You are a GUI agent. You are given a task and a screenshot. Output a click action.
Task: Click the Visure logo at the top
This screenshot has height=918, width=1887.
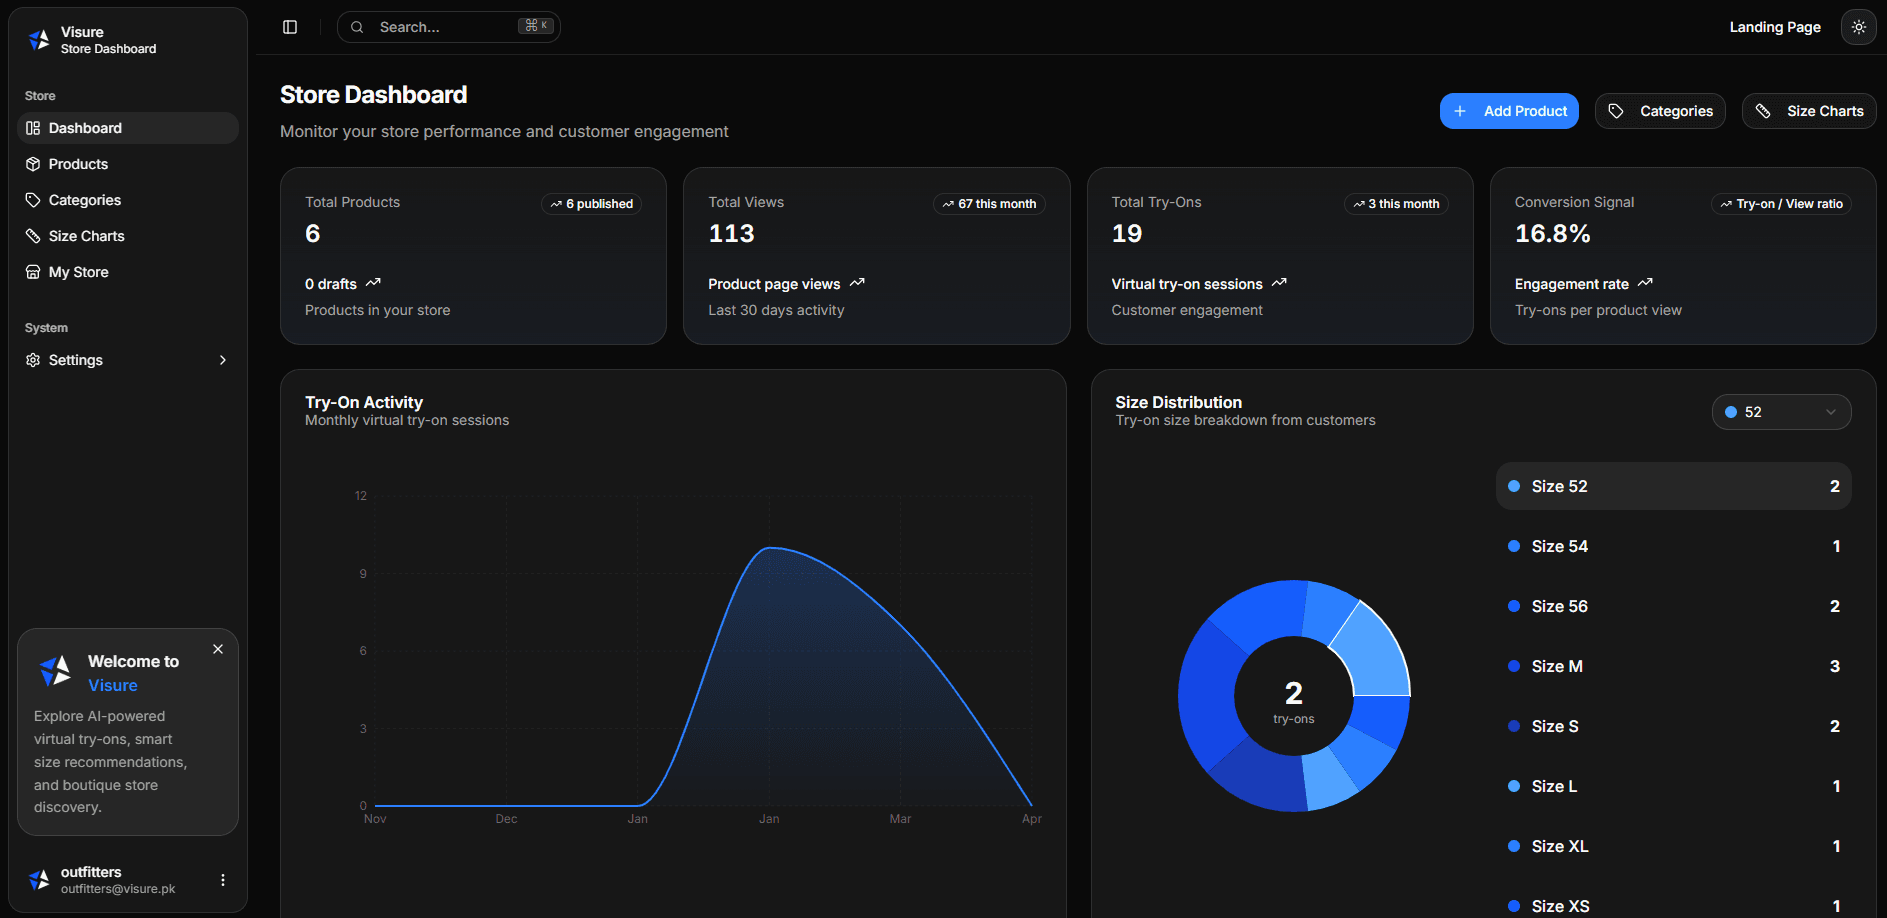(38, 39)
